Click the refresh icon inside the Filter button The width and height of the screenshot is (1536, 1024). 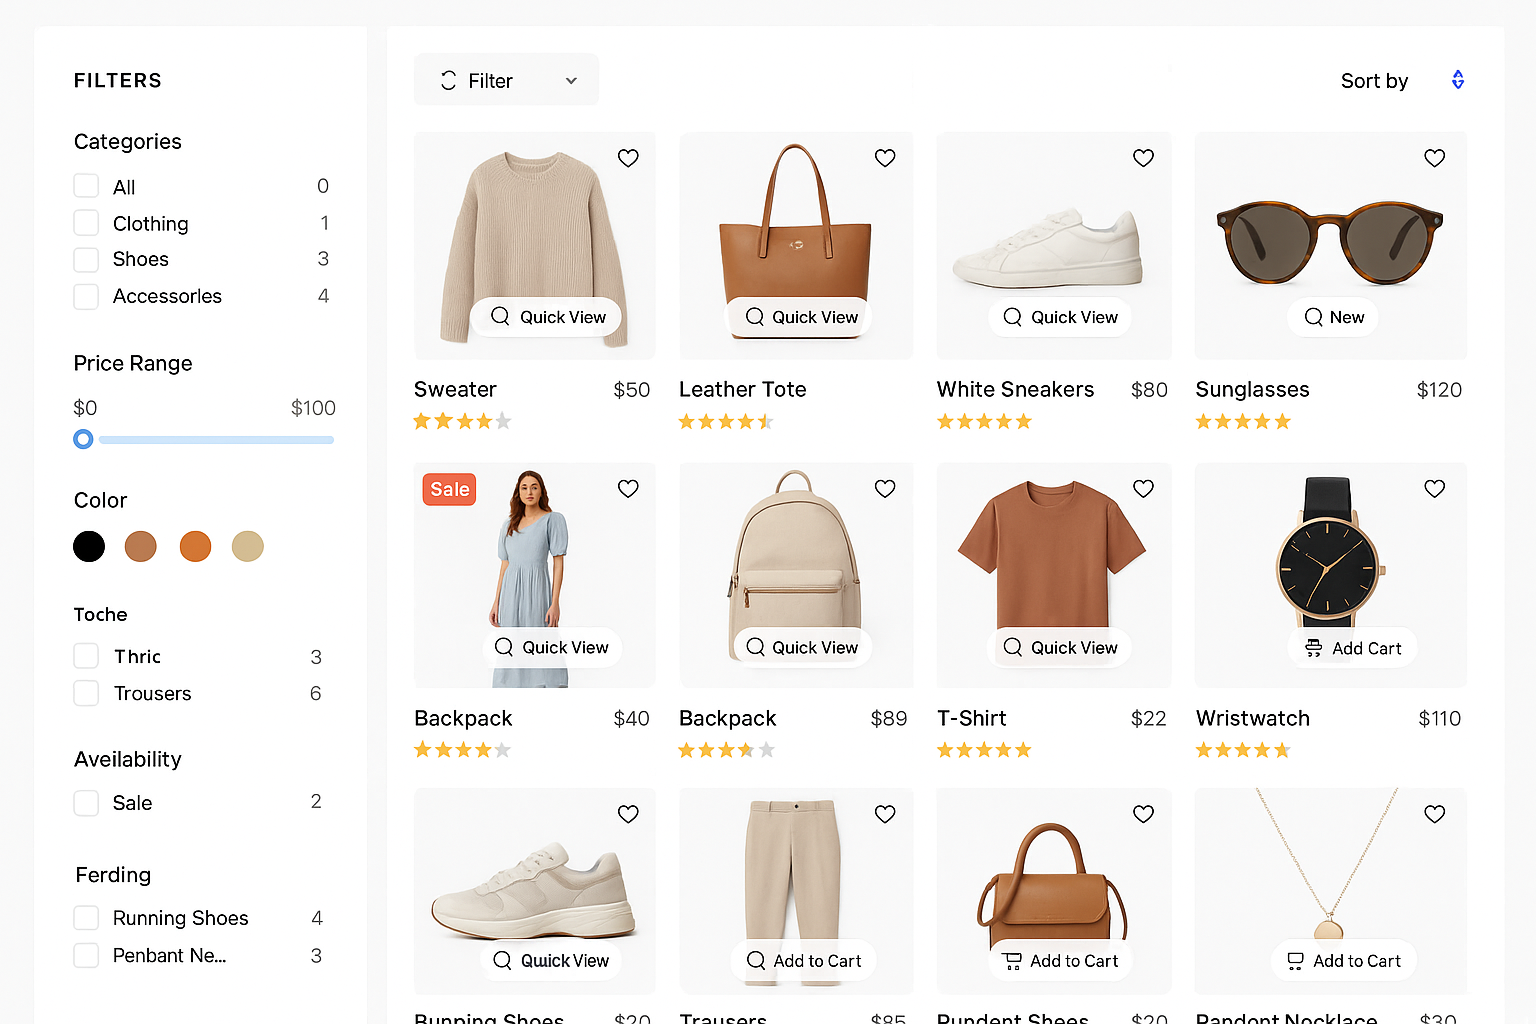click(x=448, y=80)
